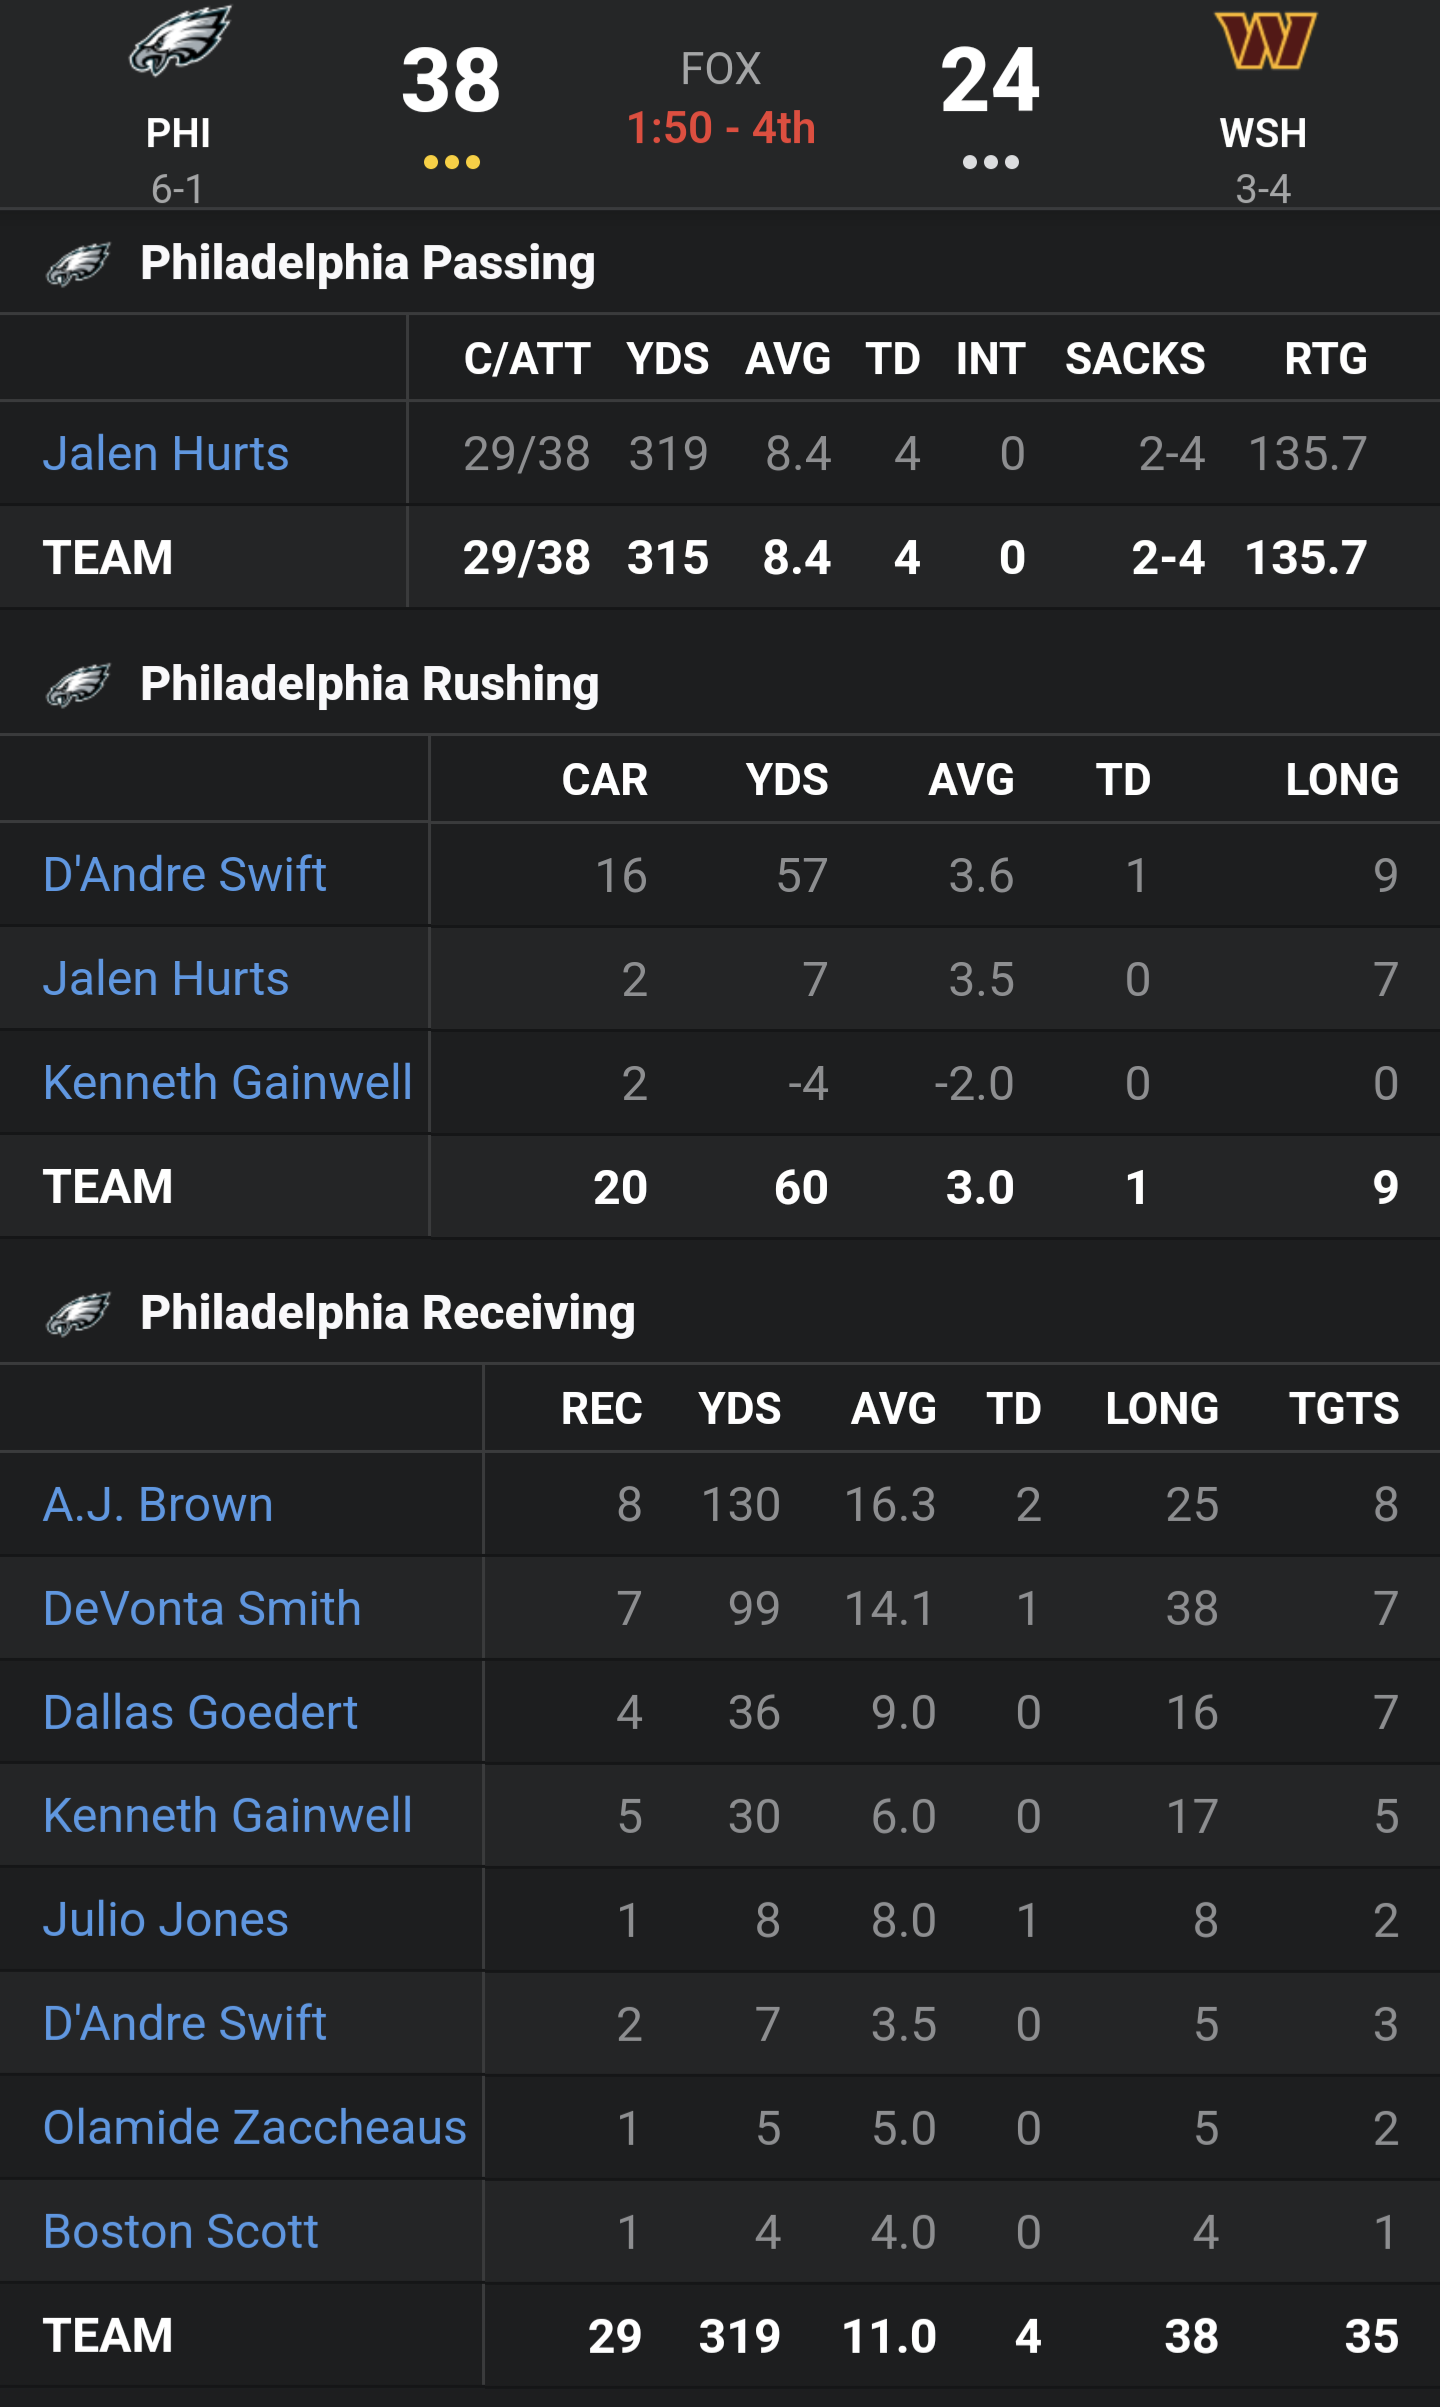Open Olamide Zaccheaus player page

click(255, 2127)
